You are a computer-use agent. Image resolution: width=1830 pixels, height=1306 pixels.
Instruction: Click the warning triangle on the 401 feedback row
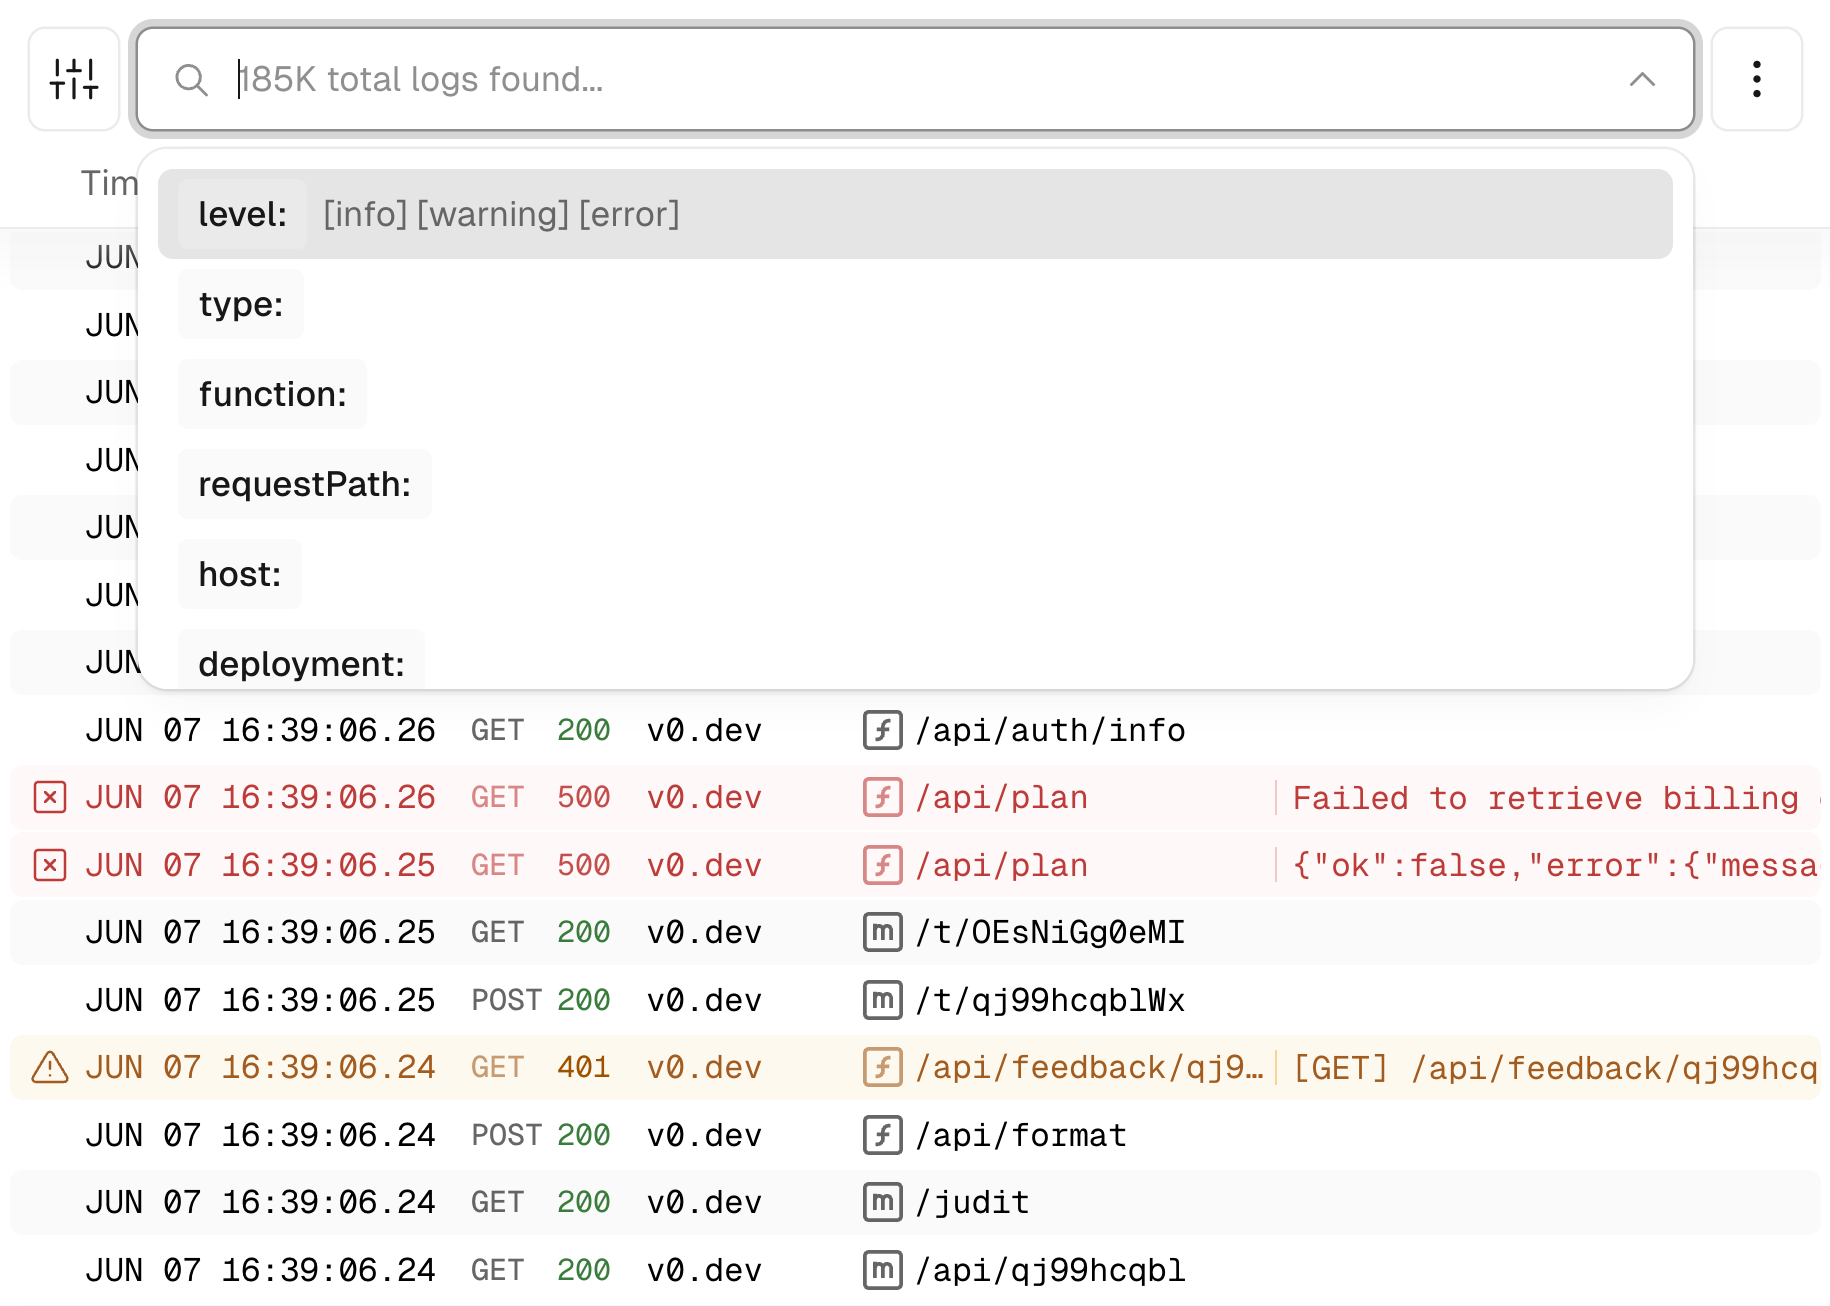tap(48, 1067)
